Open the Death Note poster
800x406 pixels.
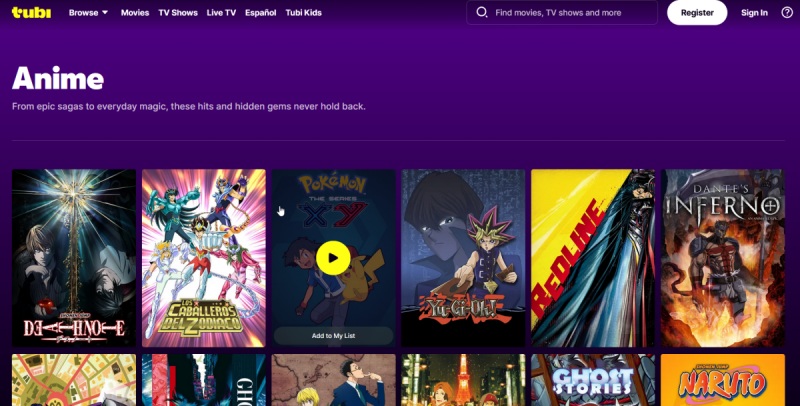[74, 258]
